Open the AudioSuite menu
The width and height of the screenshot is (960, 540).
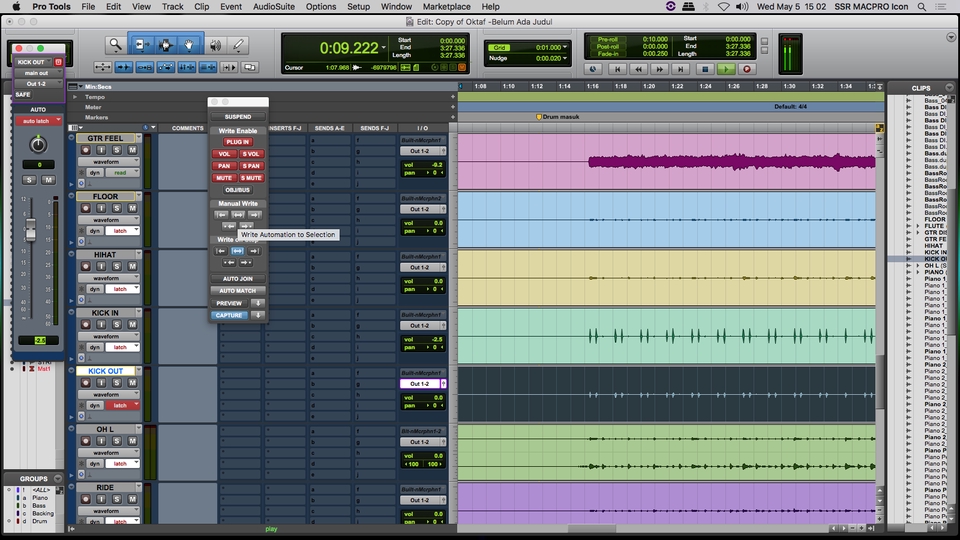pyautogui.click(x=274, y=7)
